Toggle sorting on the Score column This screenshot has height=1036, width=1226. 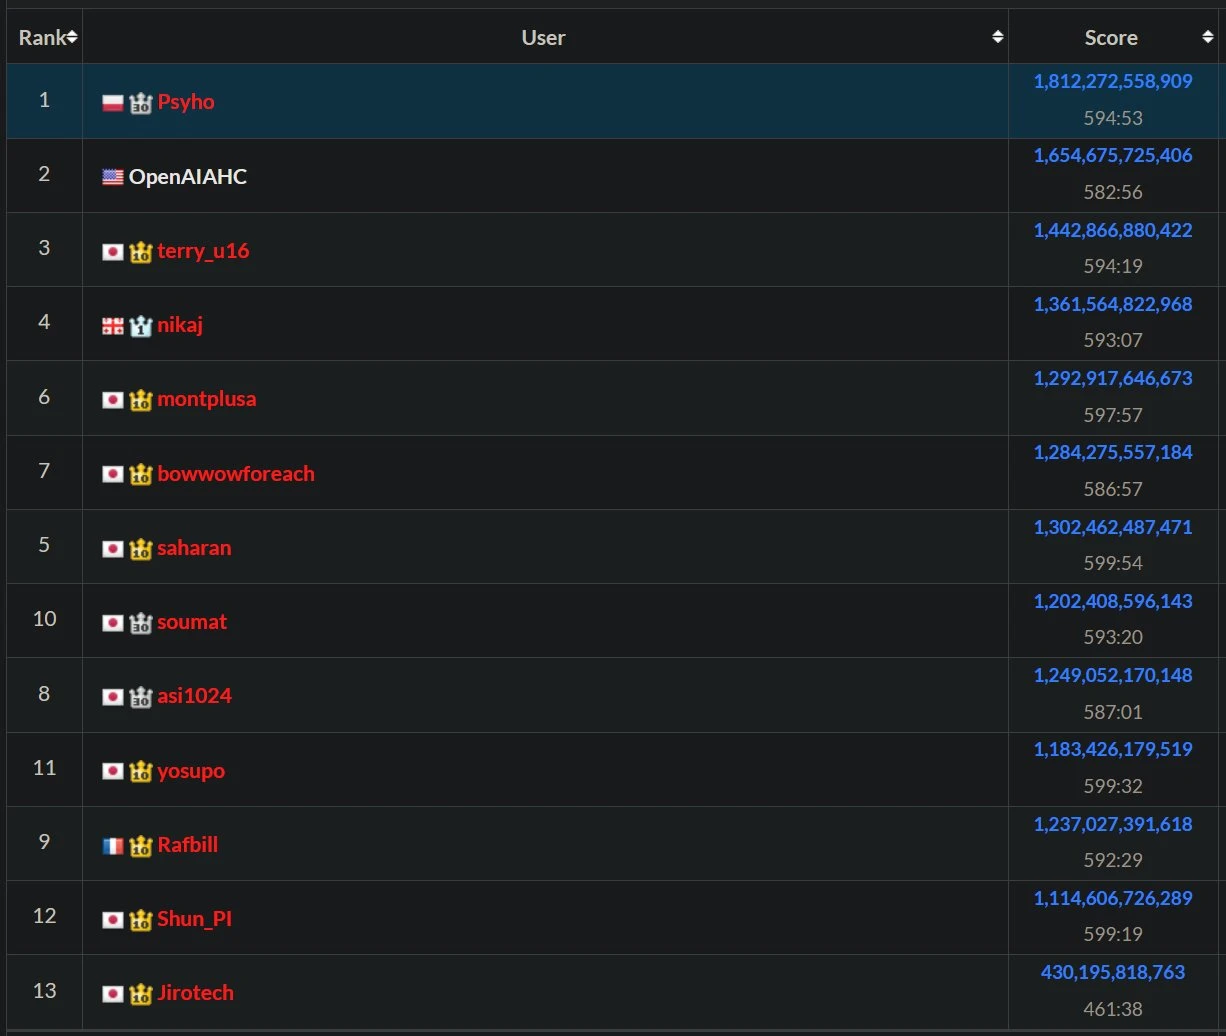point(1111,36)
